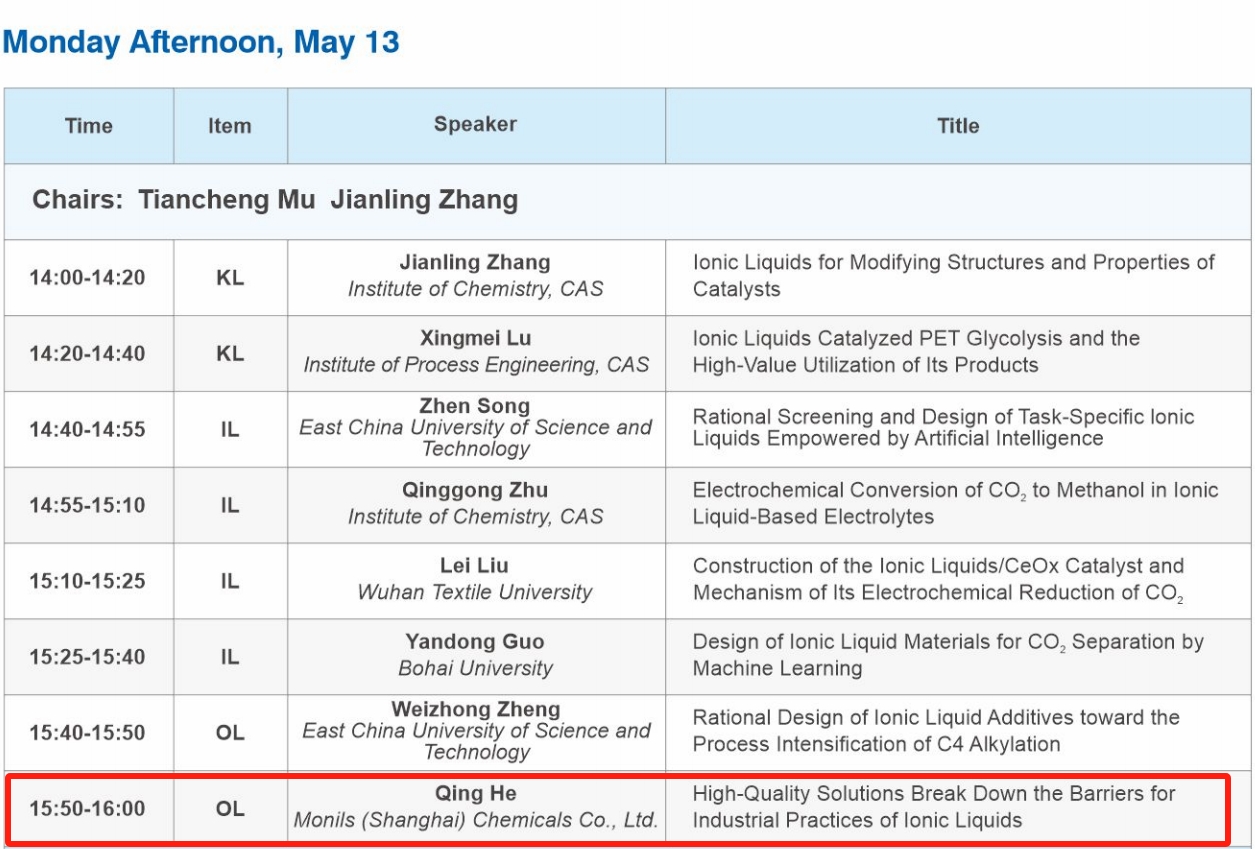Select speaker name Jianling Zhang at 14:00
The image size is (1255, 849).
click(475, 263)
